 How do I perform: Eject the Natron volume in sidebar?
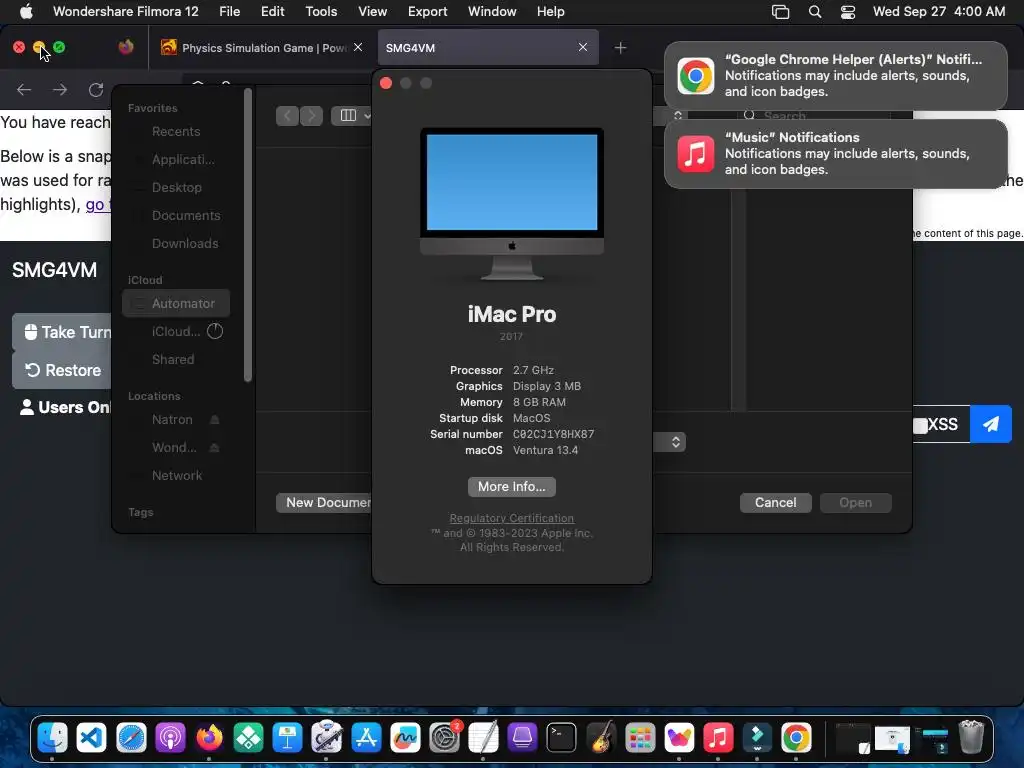point(214,420)
